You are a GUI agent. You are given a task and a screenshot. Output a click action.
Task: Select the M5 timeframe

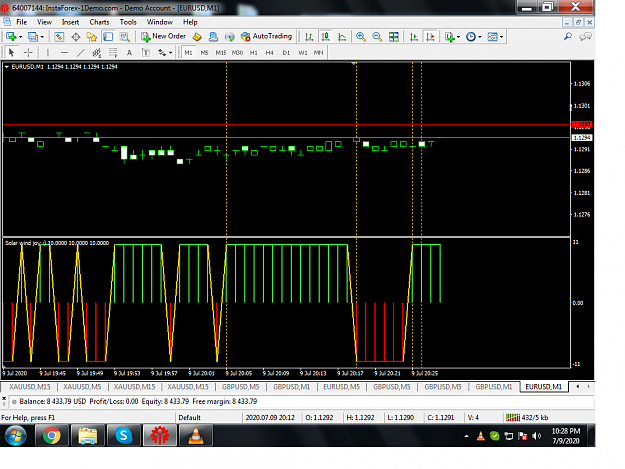[204, 53]
